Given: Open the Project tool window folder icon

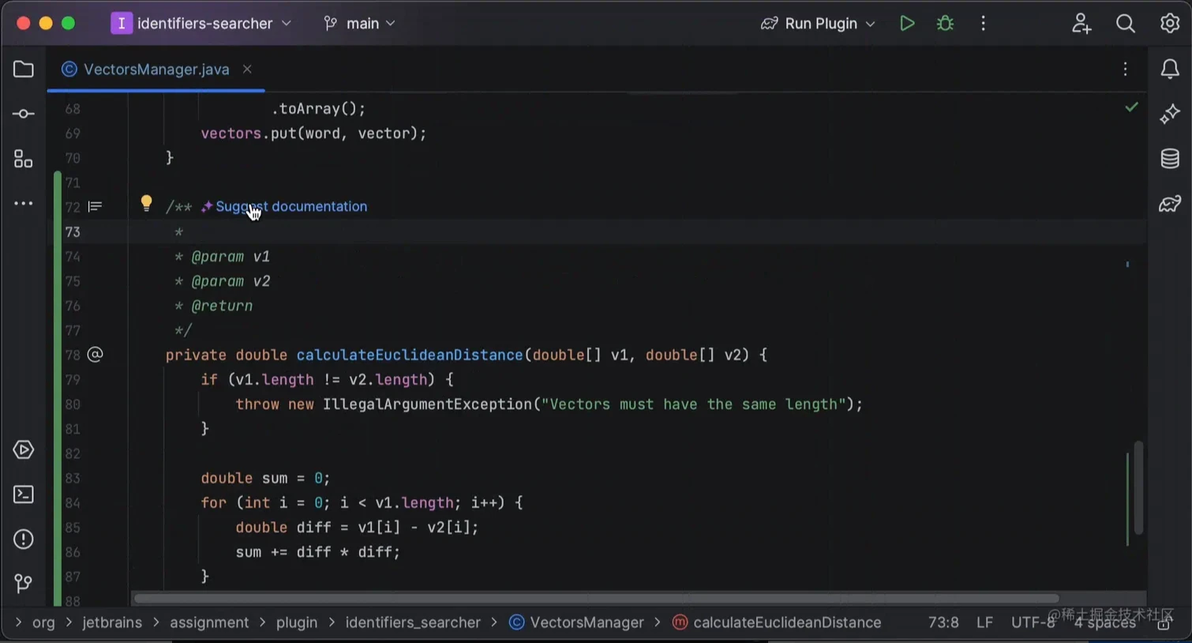Looking at the screenshot, I should pos(24,69).
